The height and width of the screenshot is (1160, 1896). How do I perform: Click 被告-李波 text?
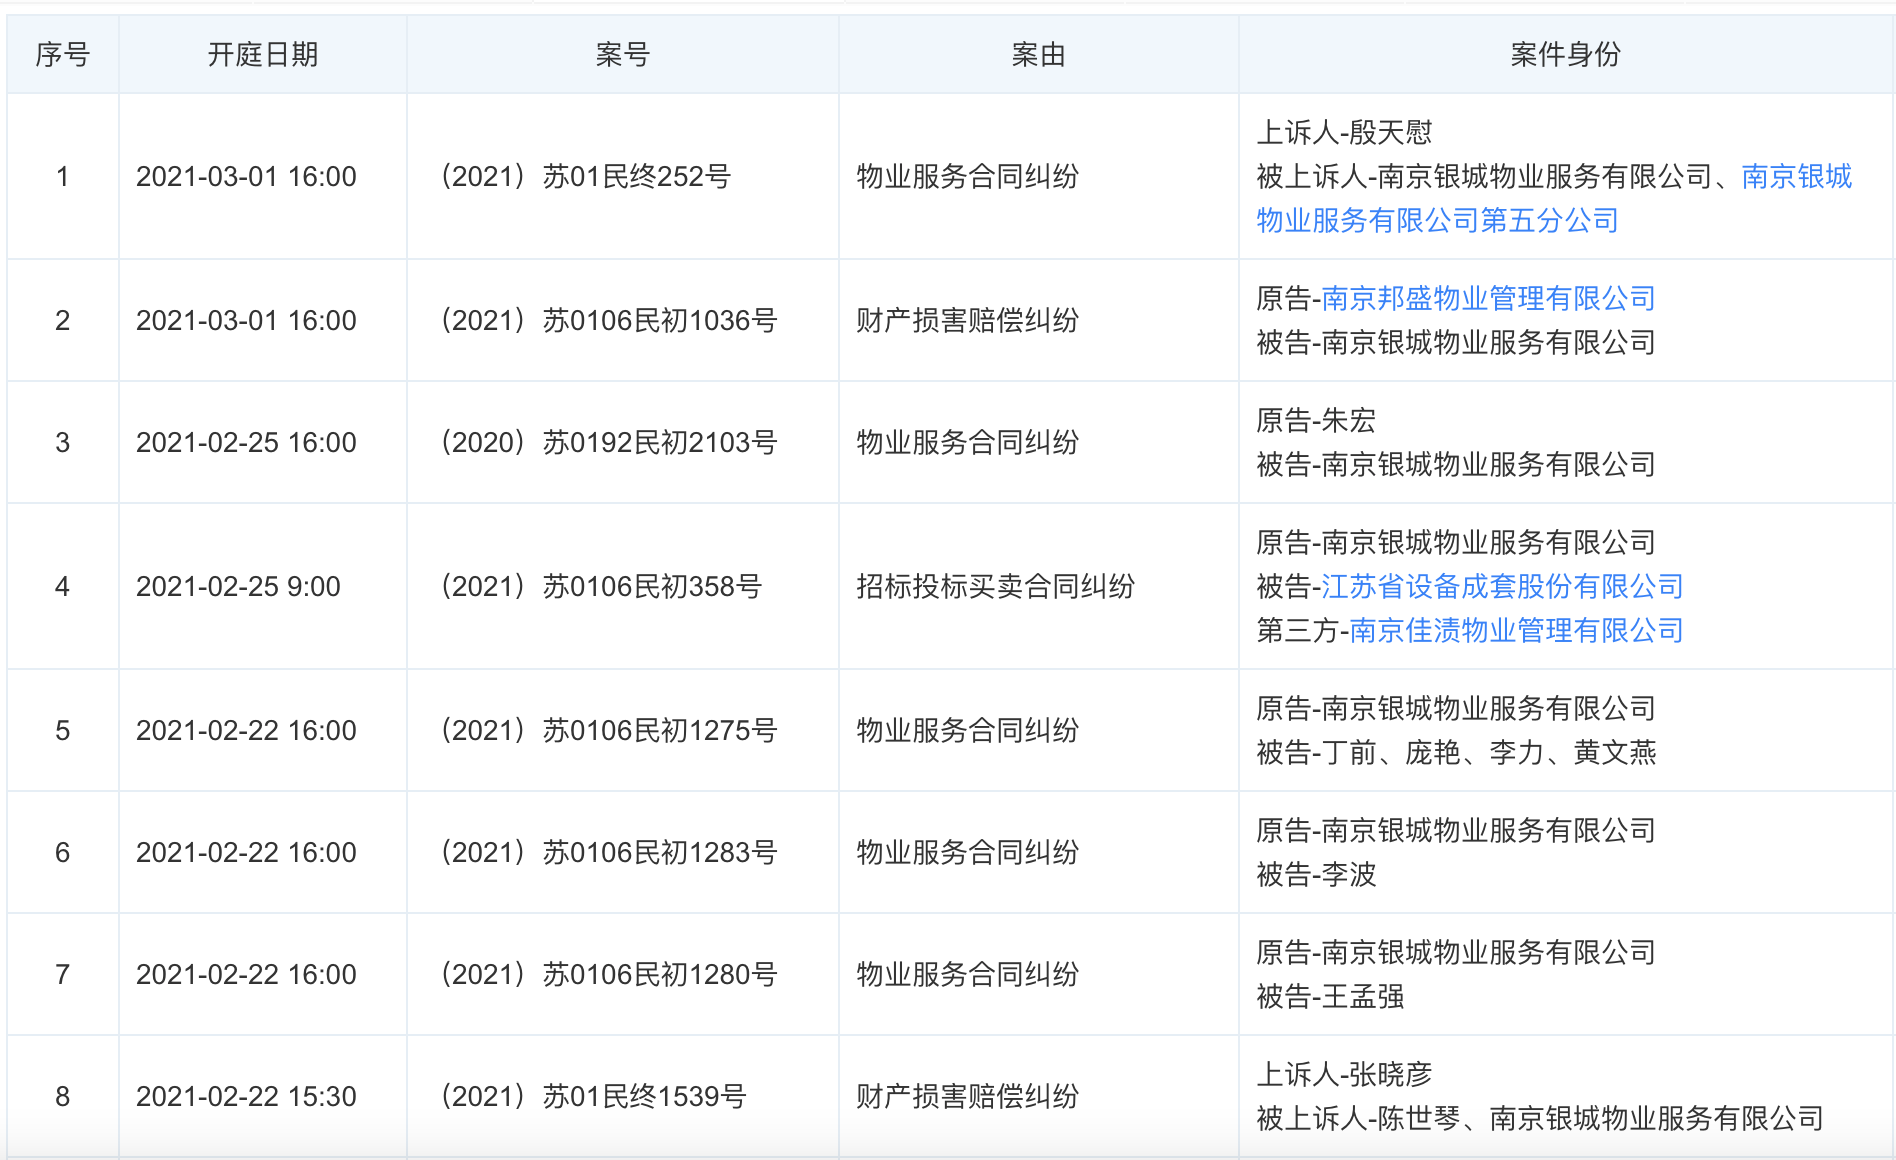coord(1316,874)
